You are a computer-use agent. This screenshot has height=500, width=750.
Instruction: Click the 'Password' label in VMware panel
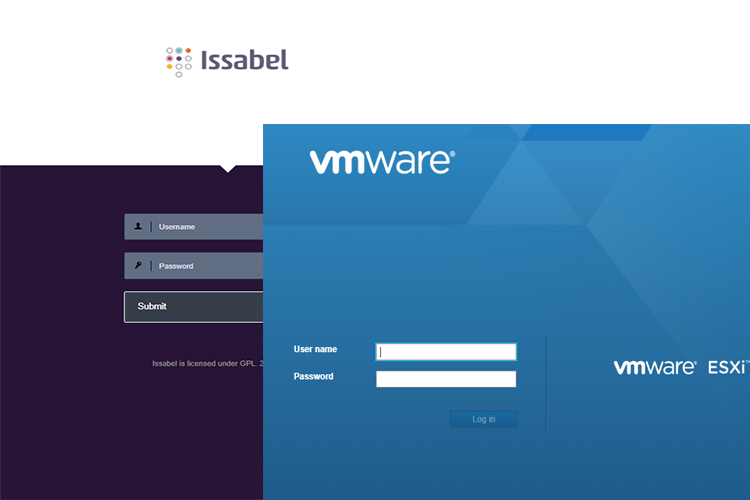[x=313, y=377]
